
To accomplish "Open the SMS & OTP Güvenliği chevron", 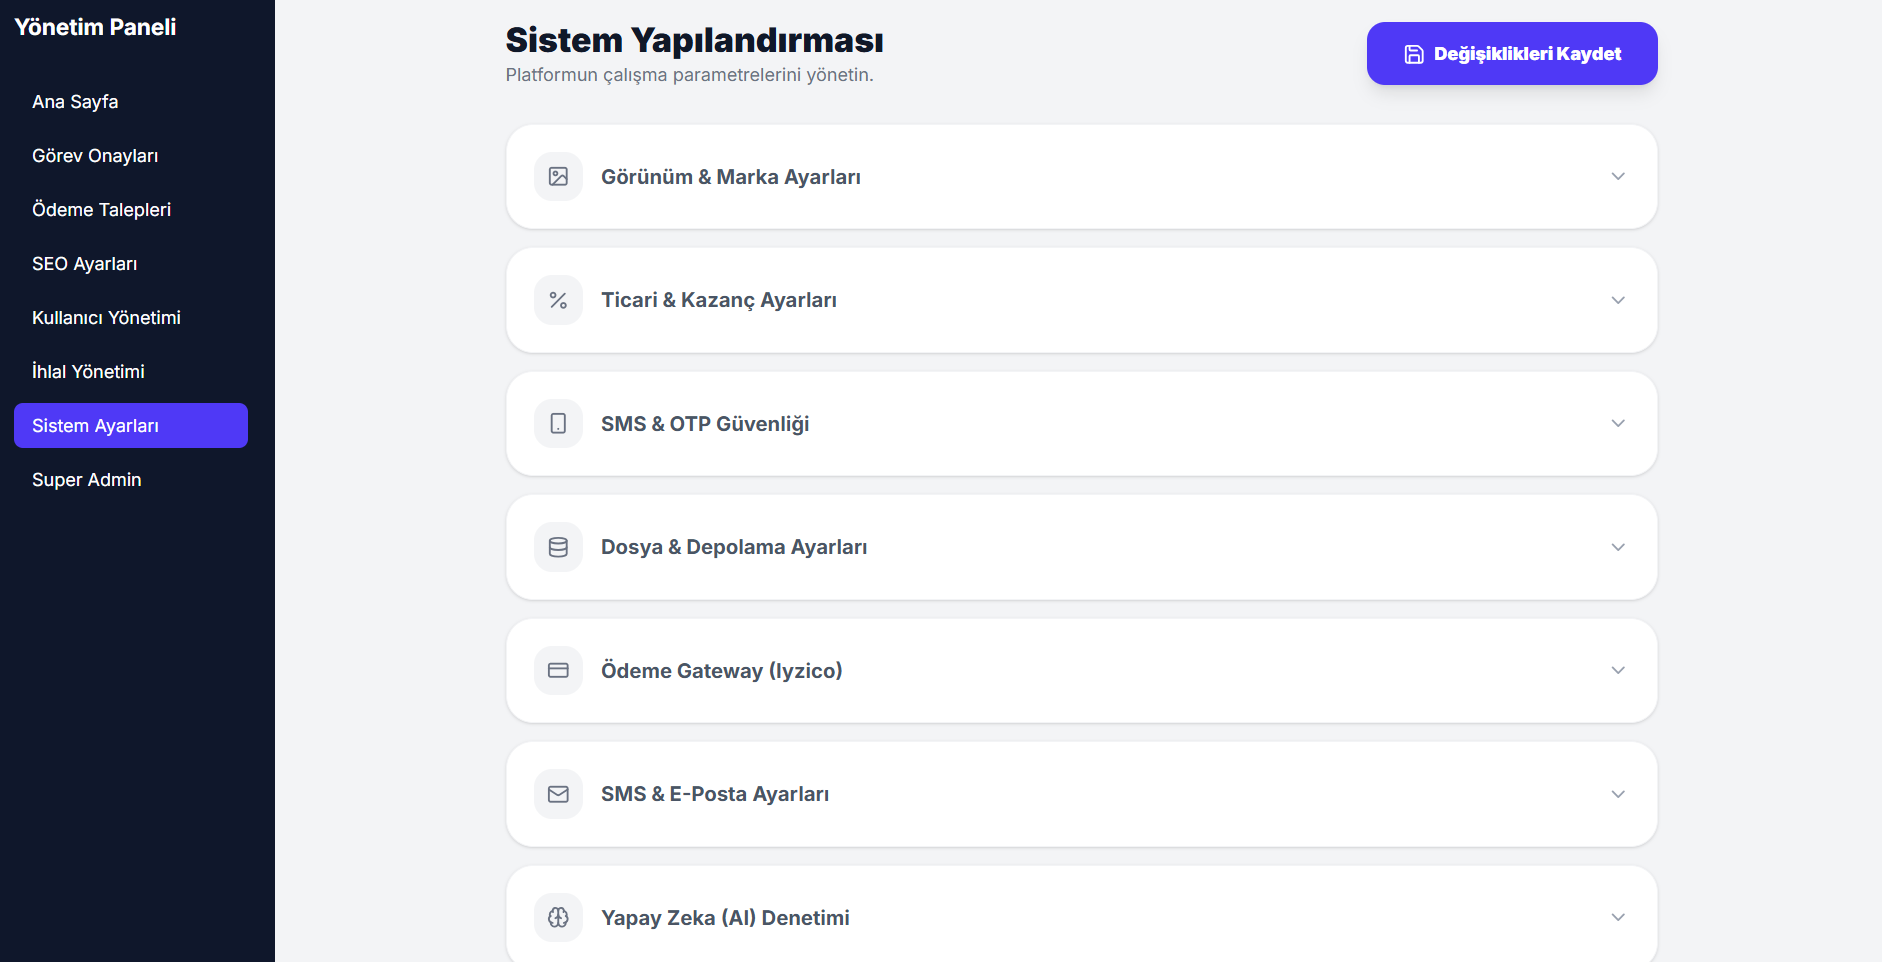I will 1617,424.
